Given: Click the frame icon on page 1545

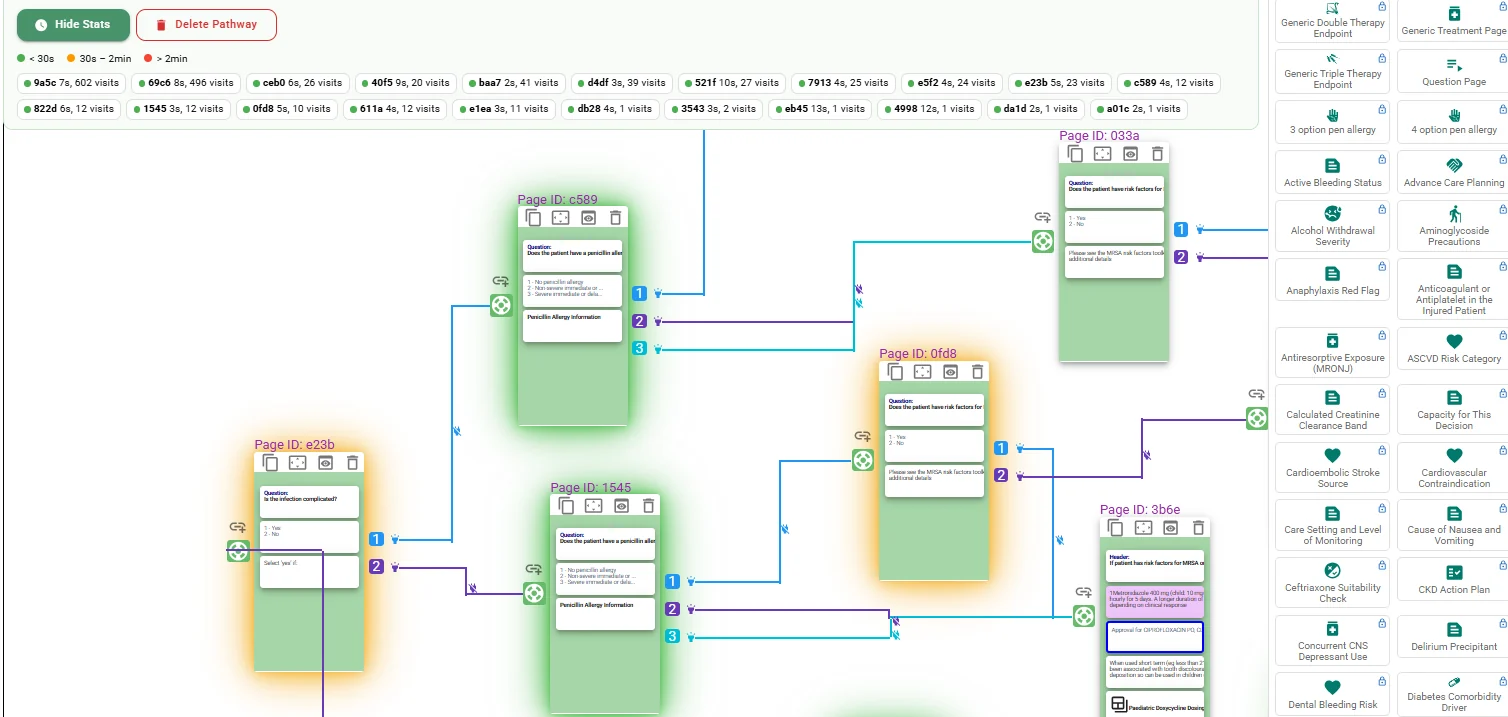Looking at the screenshot, I should 594,505.
